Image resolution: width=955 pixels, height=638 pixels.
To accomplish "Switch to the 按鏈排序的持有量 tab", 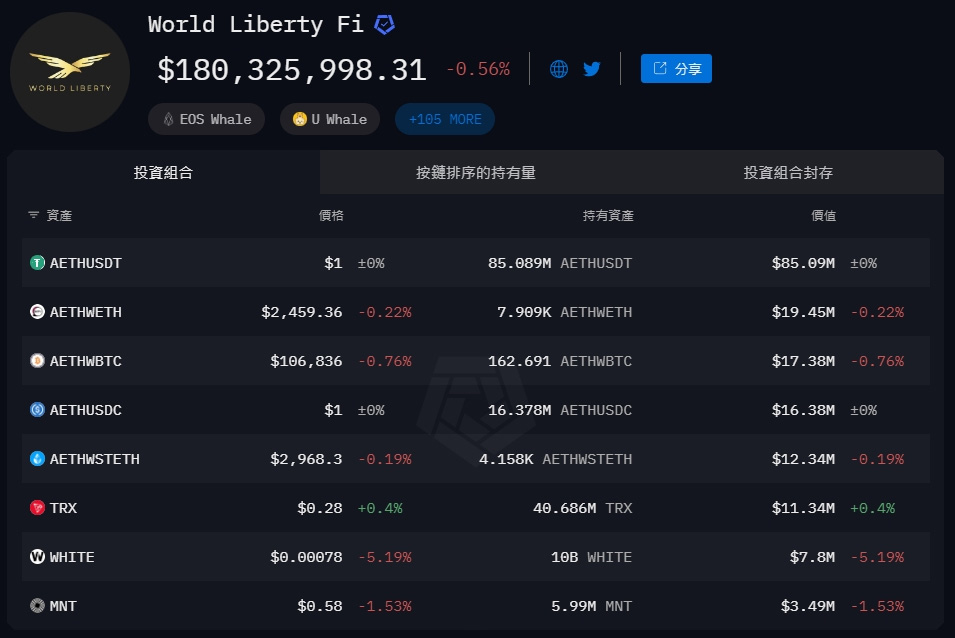I will pyautogui.click(x=476, y=172).
